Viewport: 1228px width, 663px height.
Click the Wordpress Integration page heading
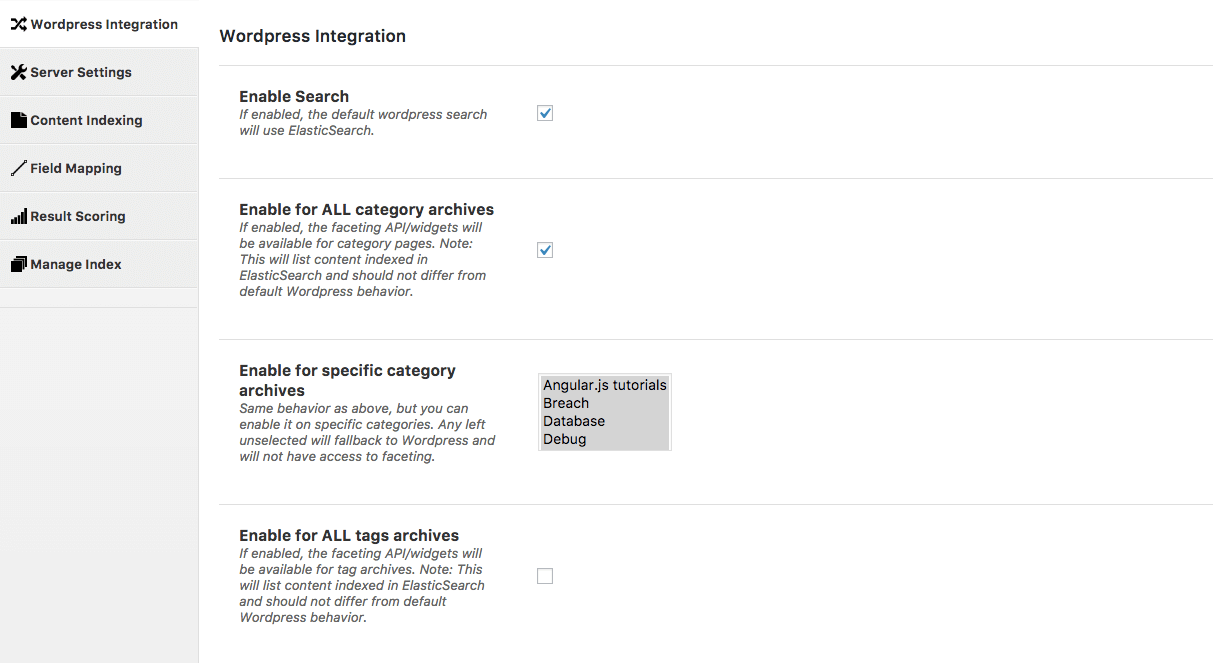click(x=312, y=36)
